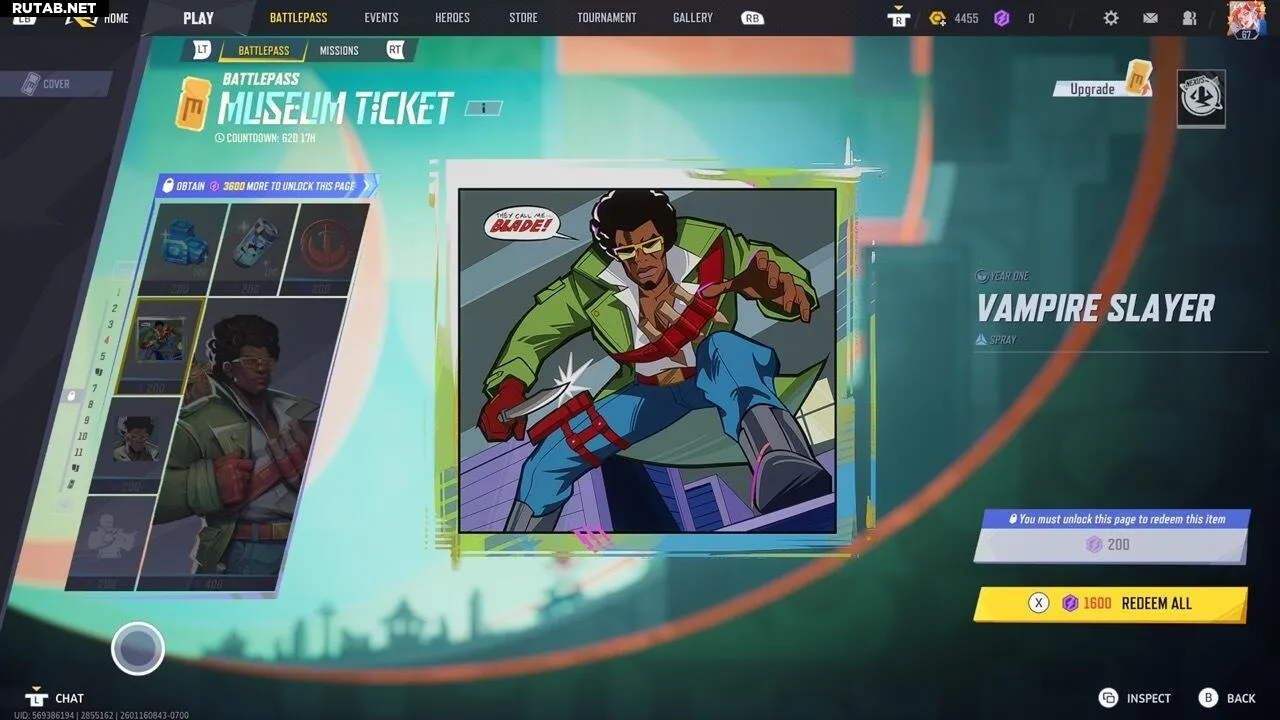Click the purple Chrono token icon
1280x720 pixels.
(1002, 18)
